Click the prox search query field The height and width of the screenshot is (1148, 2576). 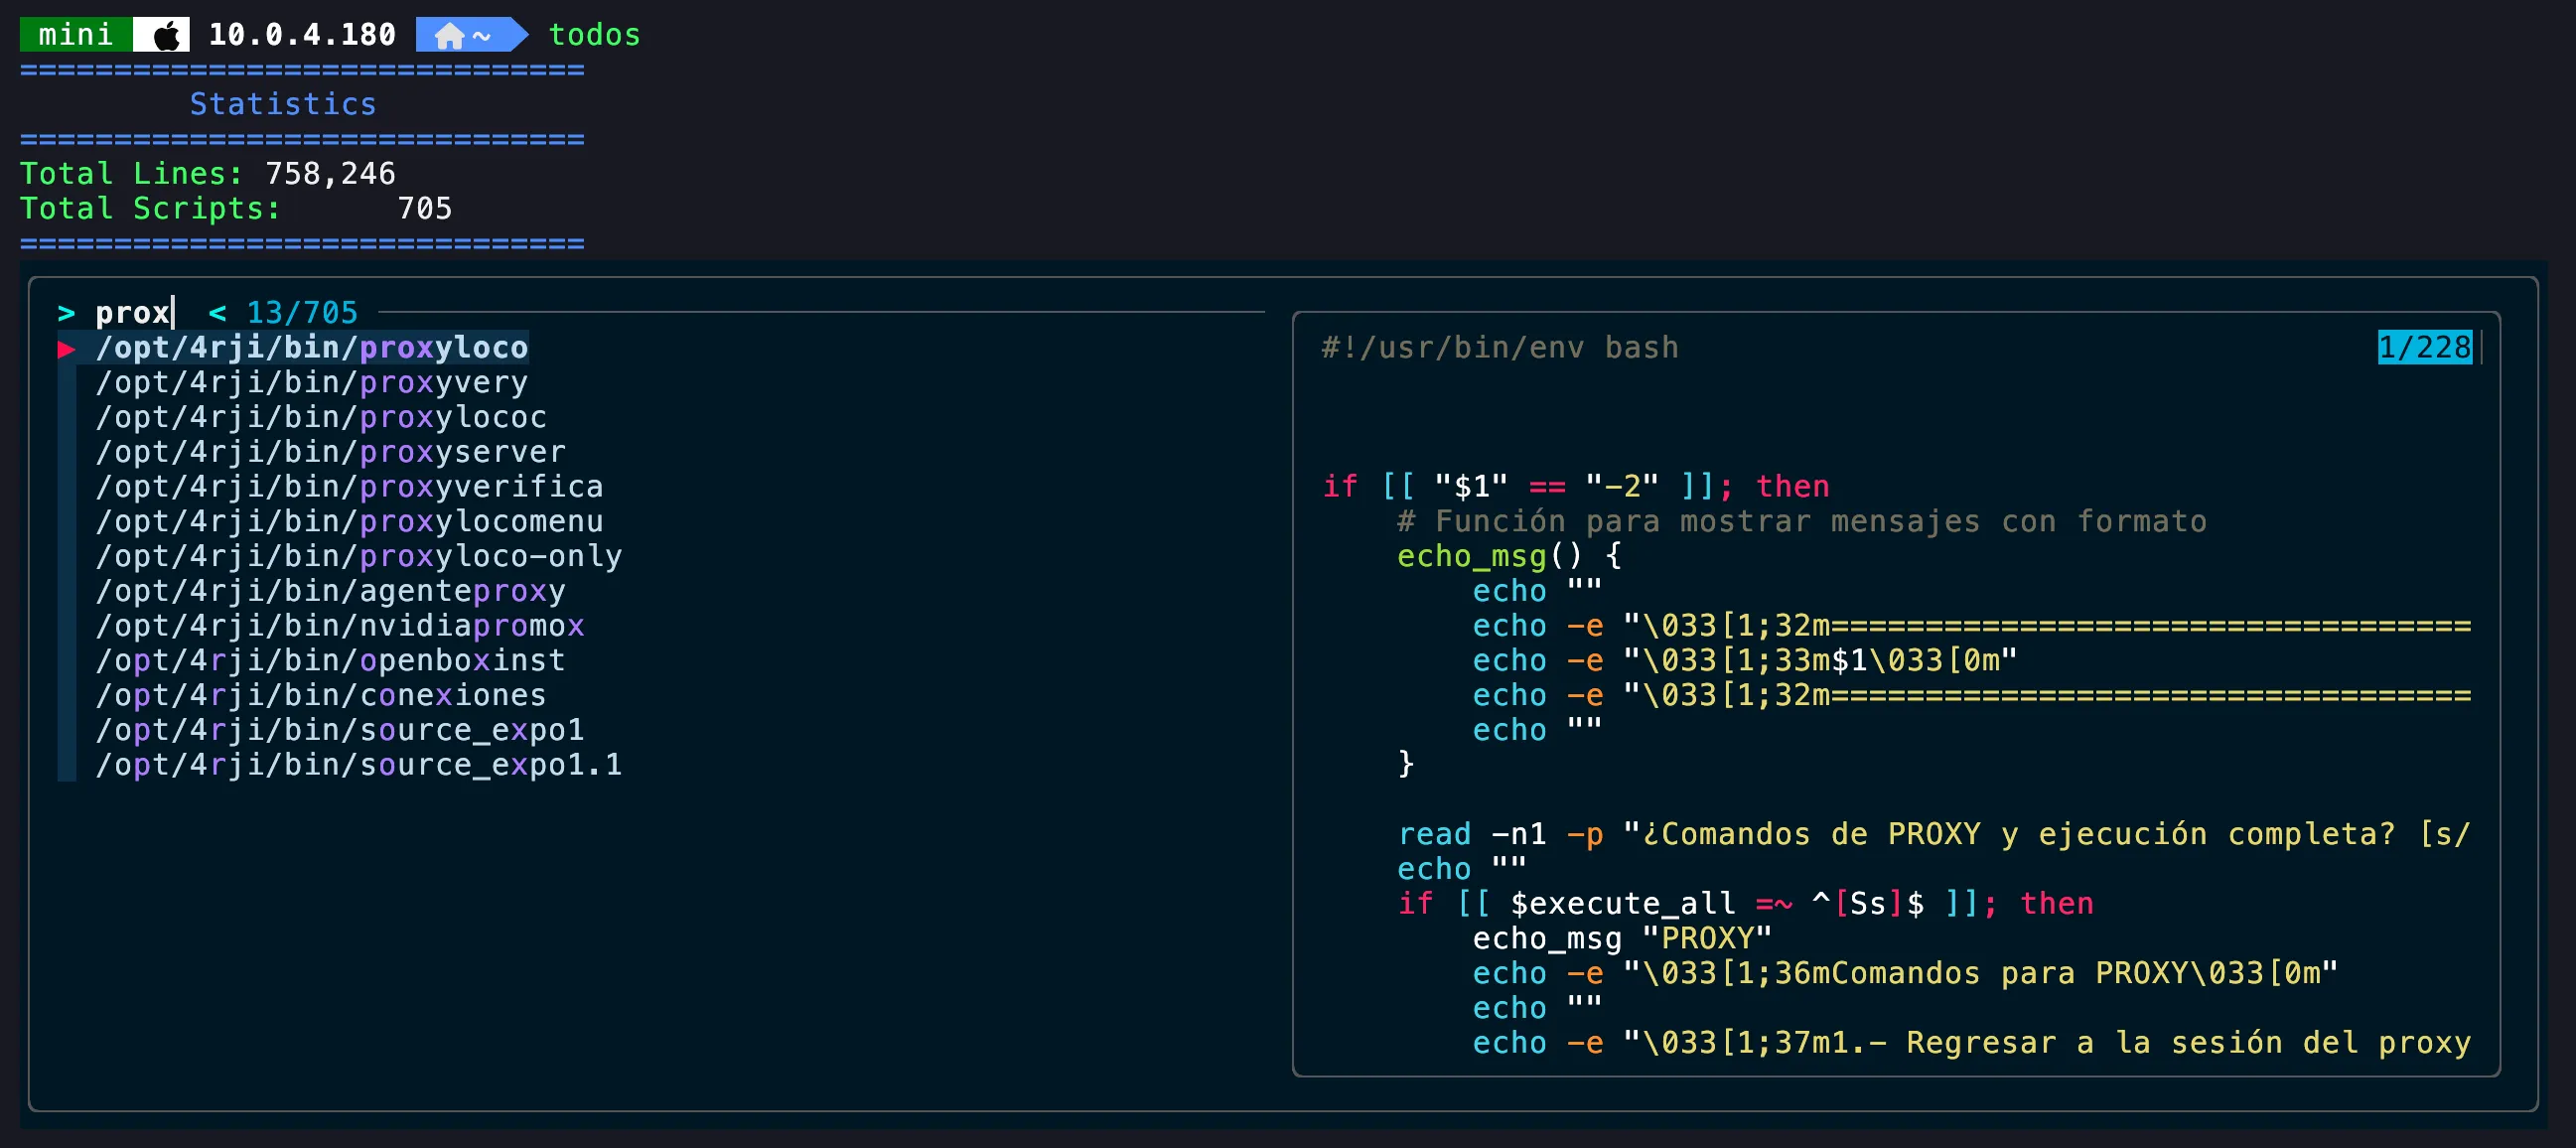[x=133, y=313]
